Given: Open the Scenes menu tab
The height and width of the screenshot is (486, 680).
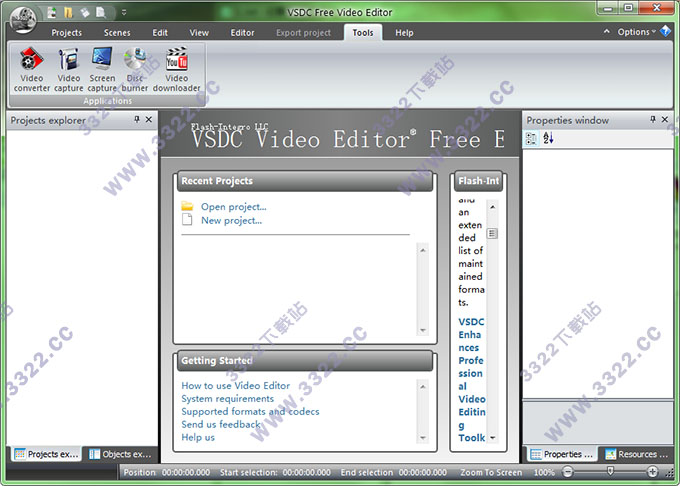Looking at the screenshot, I should point(117,33).
